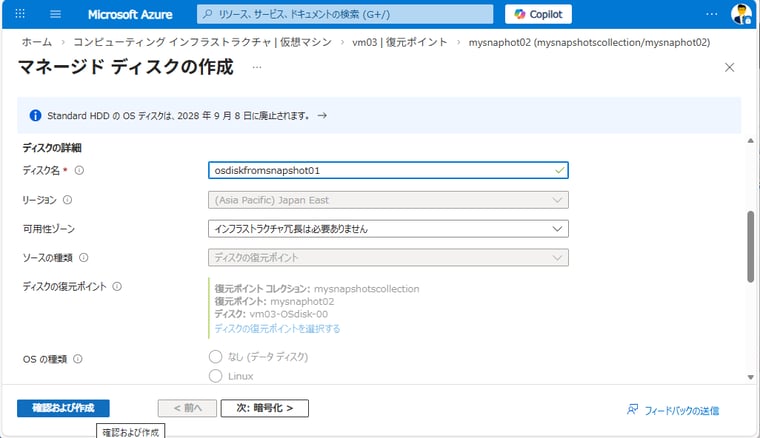This screenshot has height=438, width=760.
Task: Open the user account avatar
Action: 741,14
